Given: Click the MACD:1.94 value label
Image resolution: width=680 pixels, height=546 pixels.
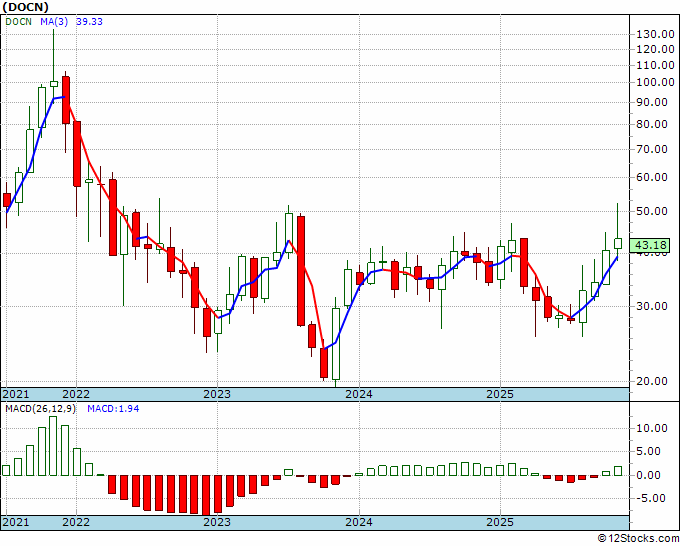Looking at the screenshot, I should pyautogui.click(x=114, y=408).
